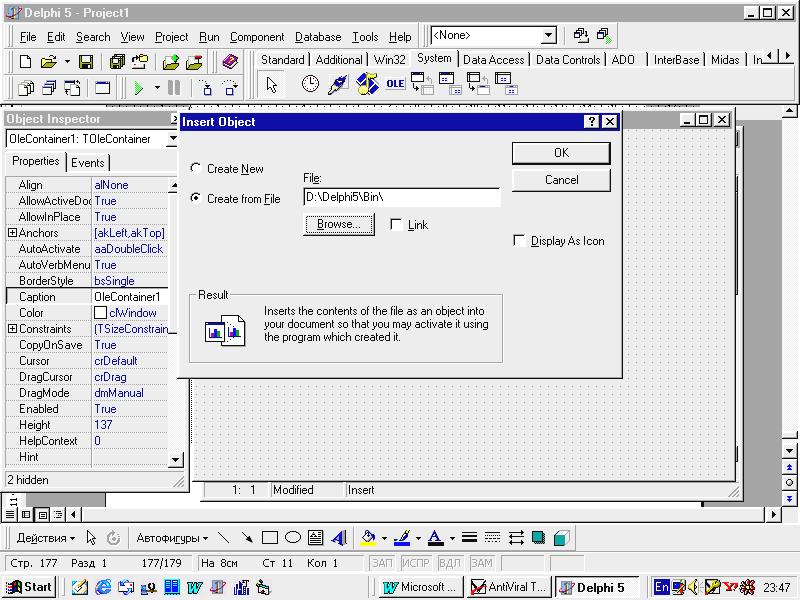
Task: Enable the Display As Icon checkbox
Action: 519,241
